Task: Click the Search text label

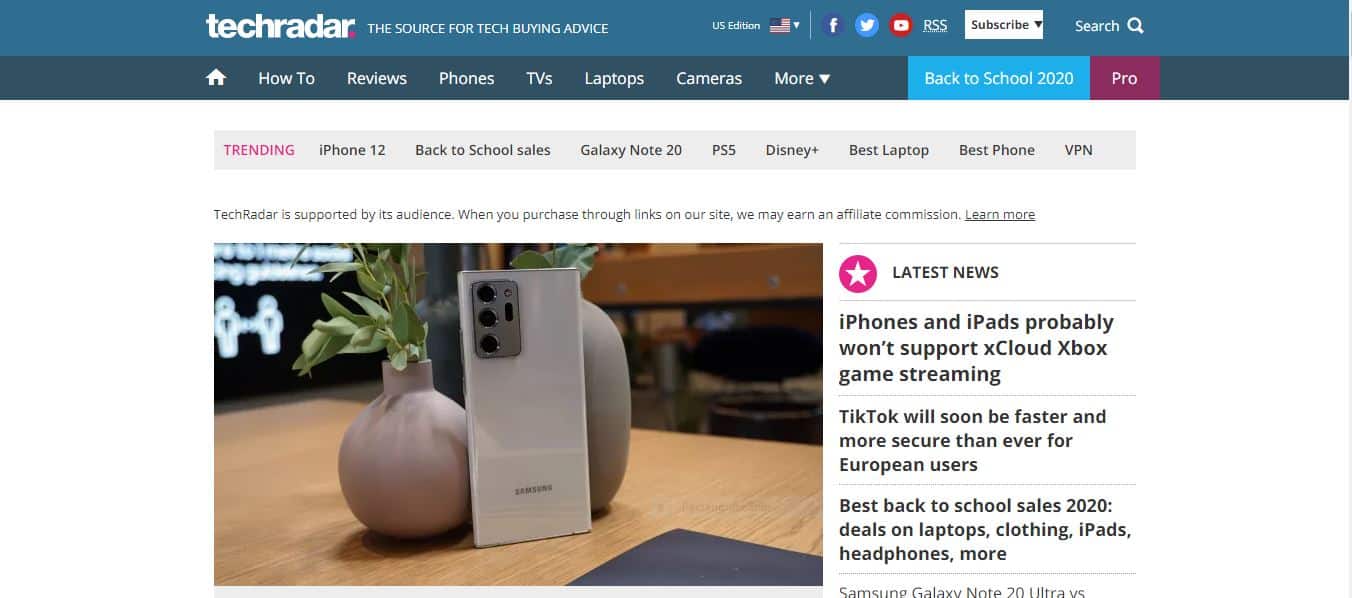Action: tap(1097, 26)
